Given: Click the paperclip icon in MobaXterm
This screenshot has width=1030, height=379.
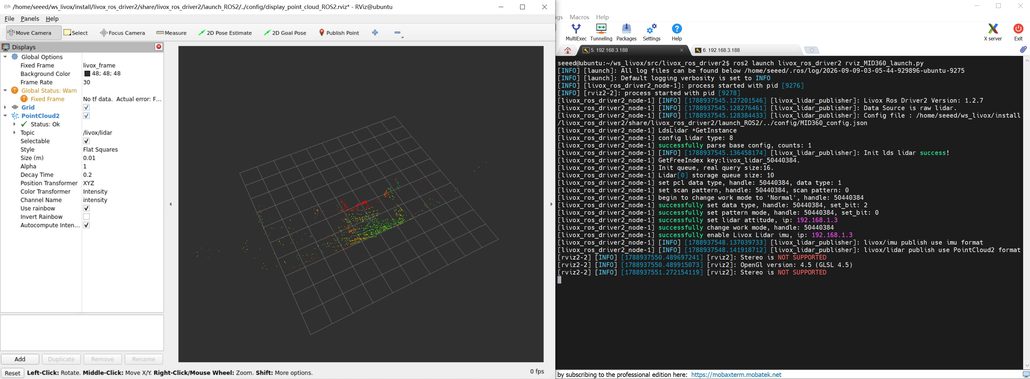Looking at the screenshot, I should click(x=1022, y=49).
